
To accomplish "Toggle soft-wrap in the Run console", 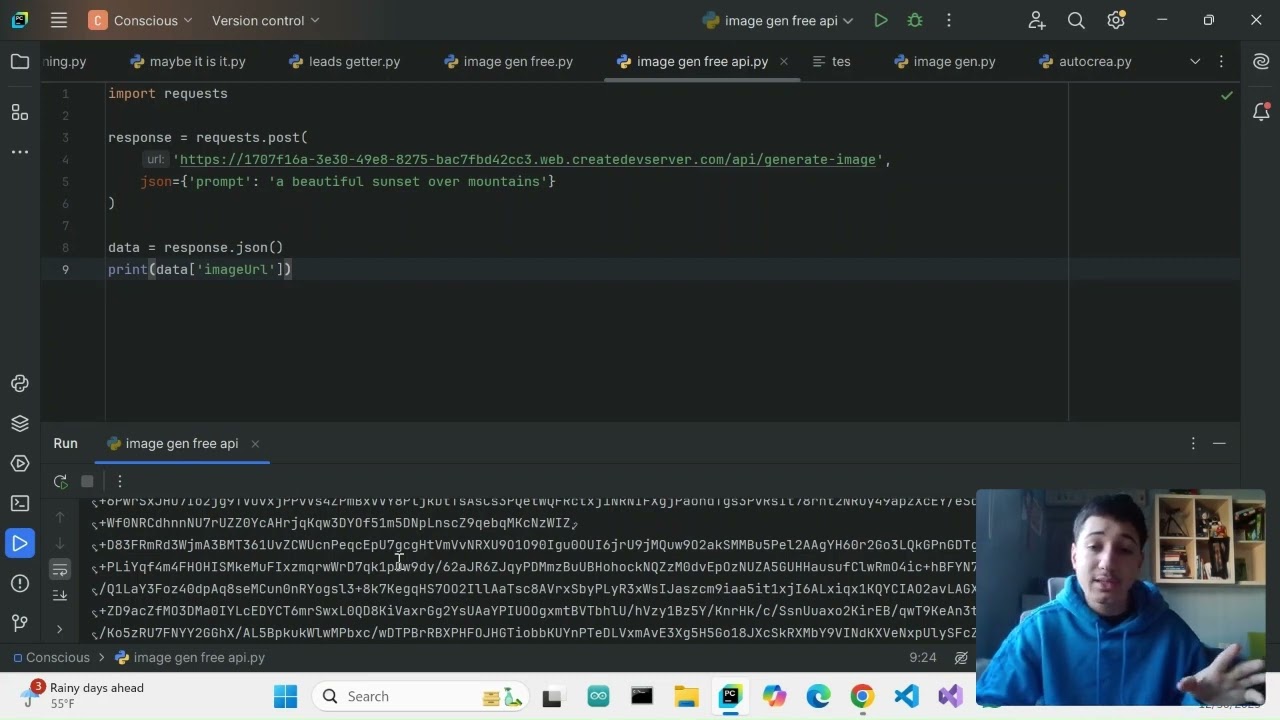I will click(x=60, y=569).
